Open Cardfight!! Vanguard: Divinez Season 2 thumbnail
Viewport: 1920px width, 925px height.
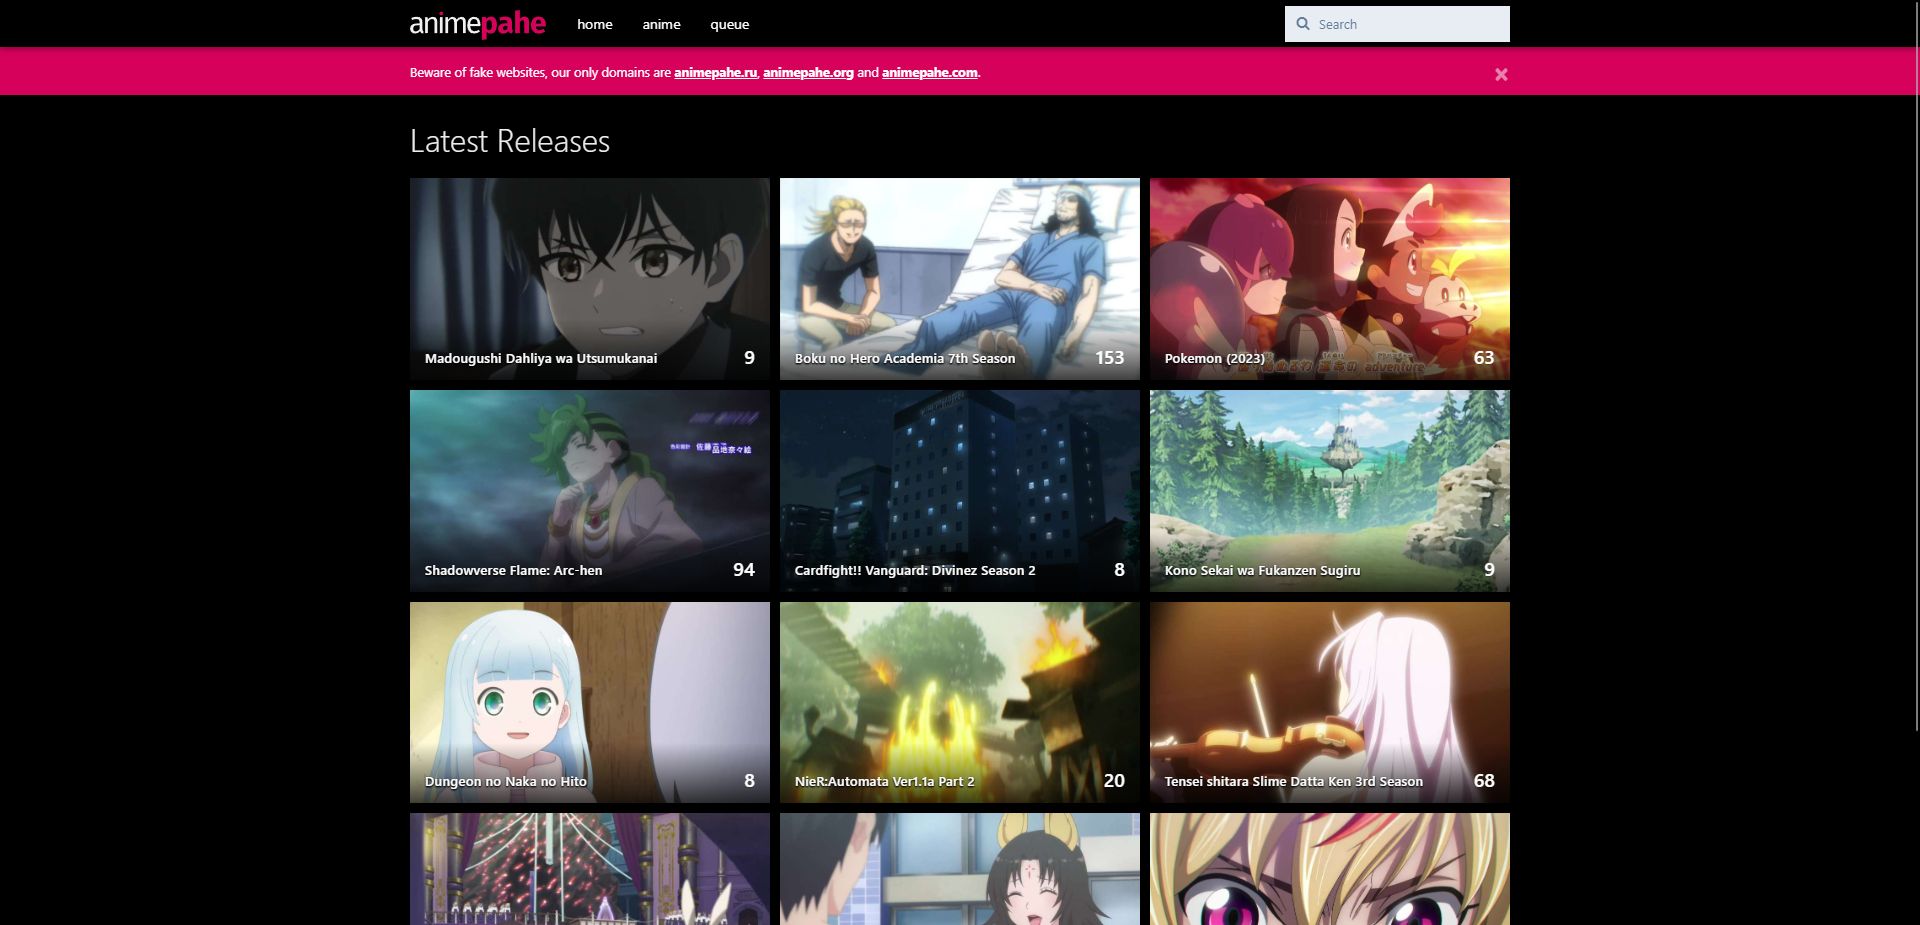[960, 491]
